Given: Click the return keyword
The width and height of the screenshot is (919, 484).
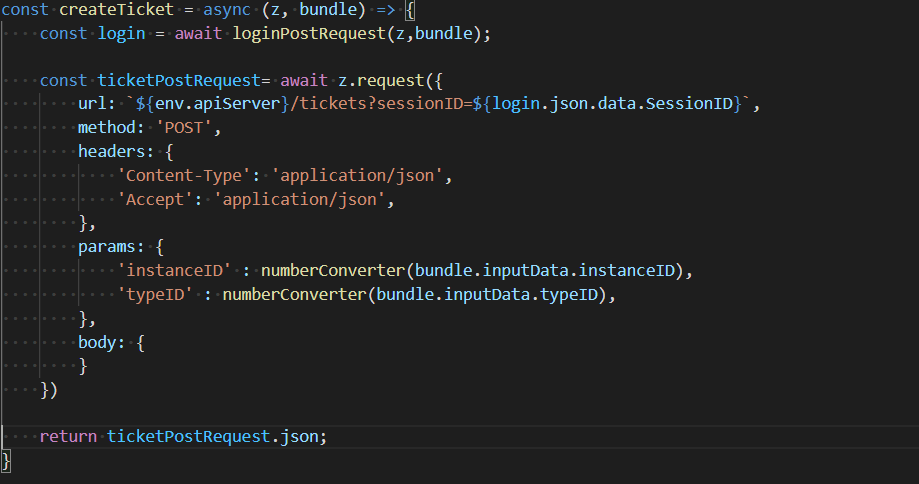Looking at the screenshot, I should [x=68, y=437].
